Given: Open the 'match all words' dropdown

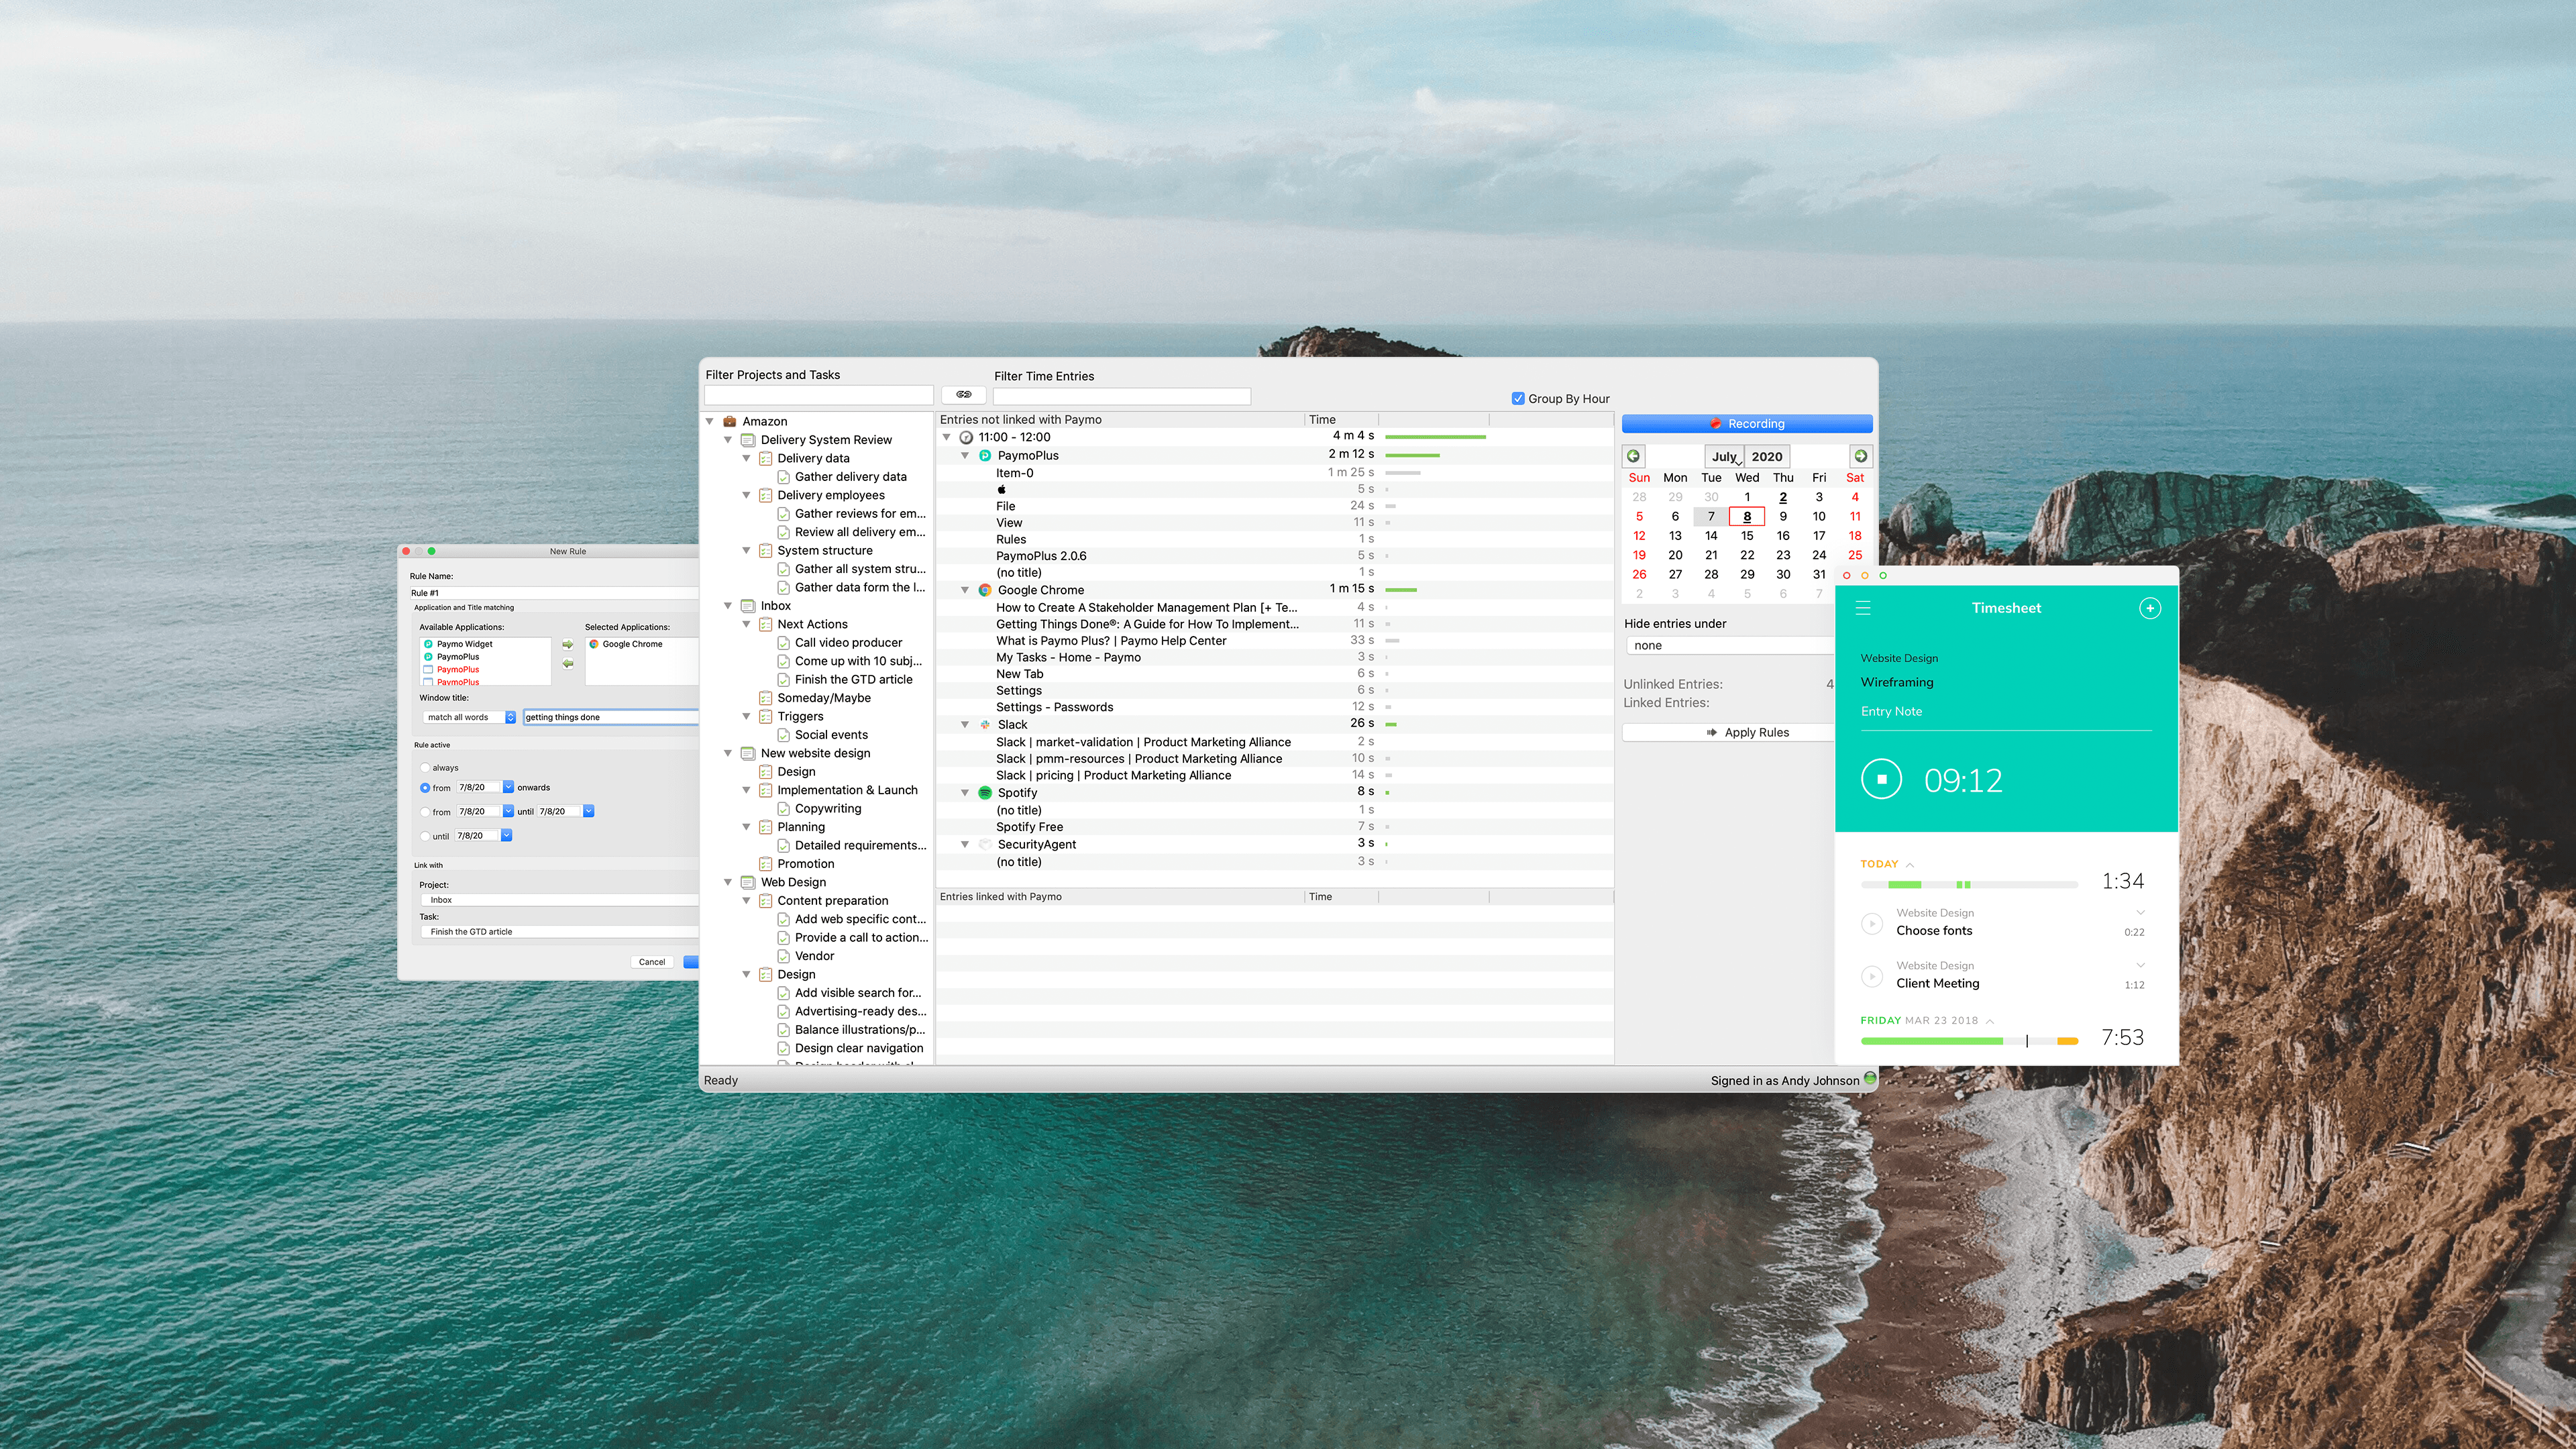Looking at the screenshot, I should pos(469,717).
